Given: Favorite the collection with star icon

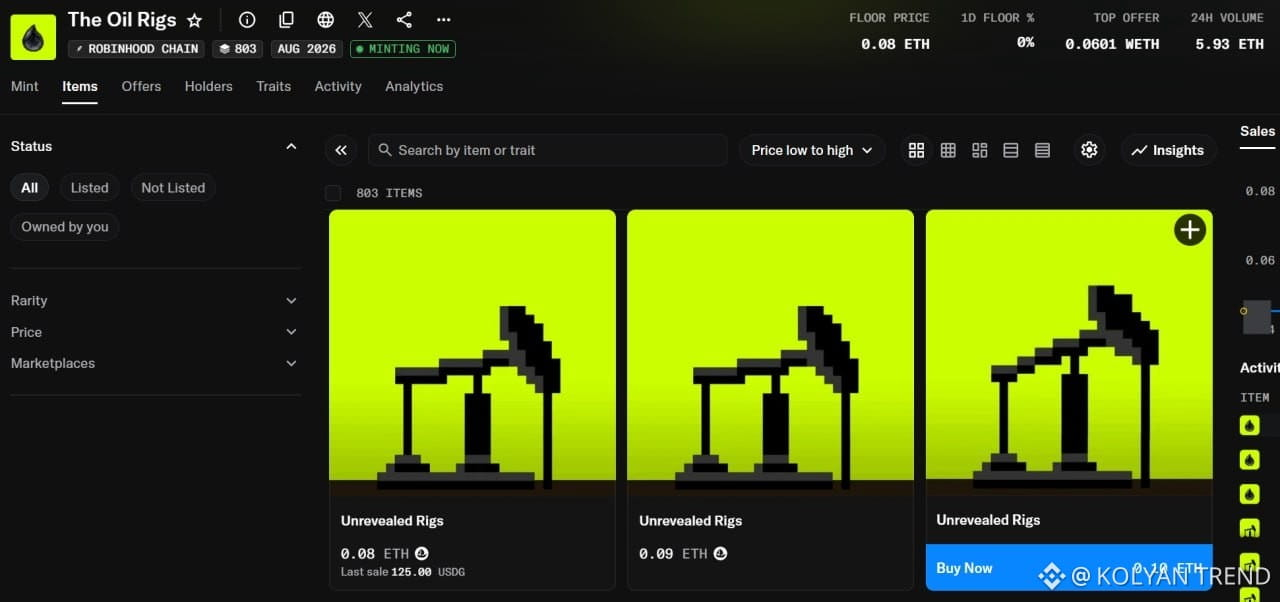Looking at the screenshot, I should coord(195,20).
